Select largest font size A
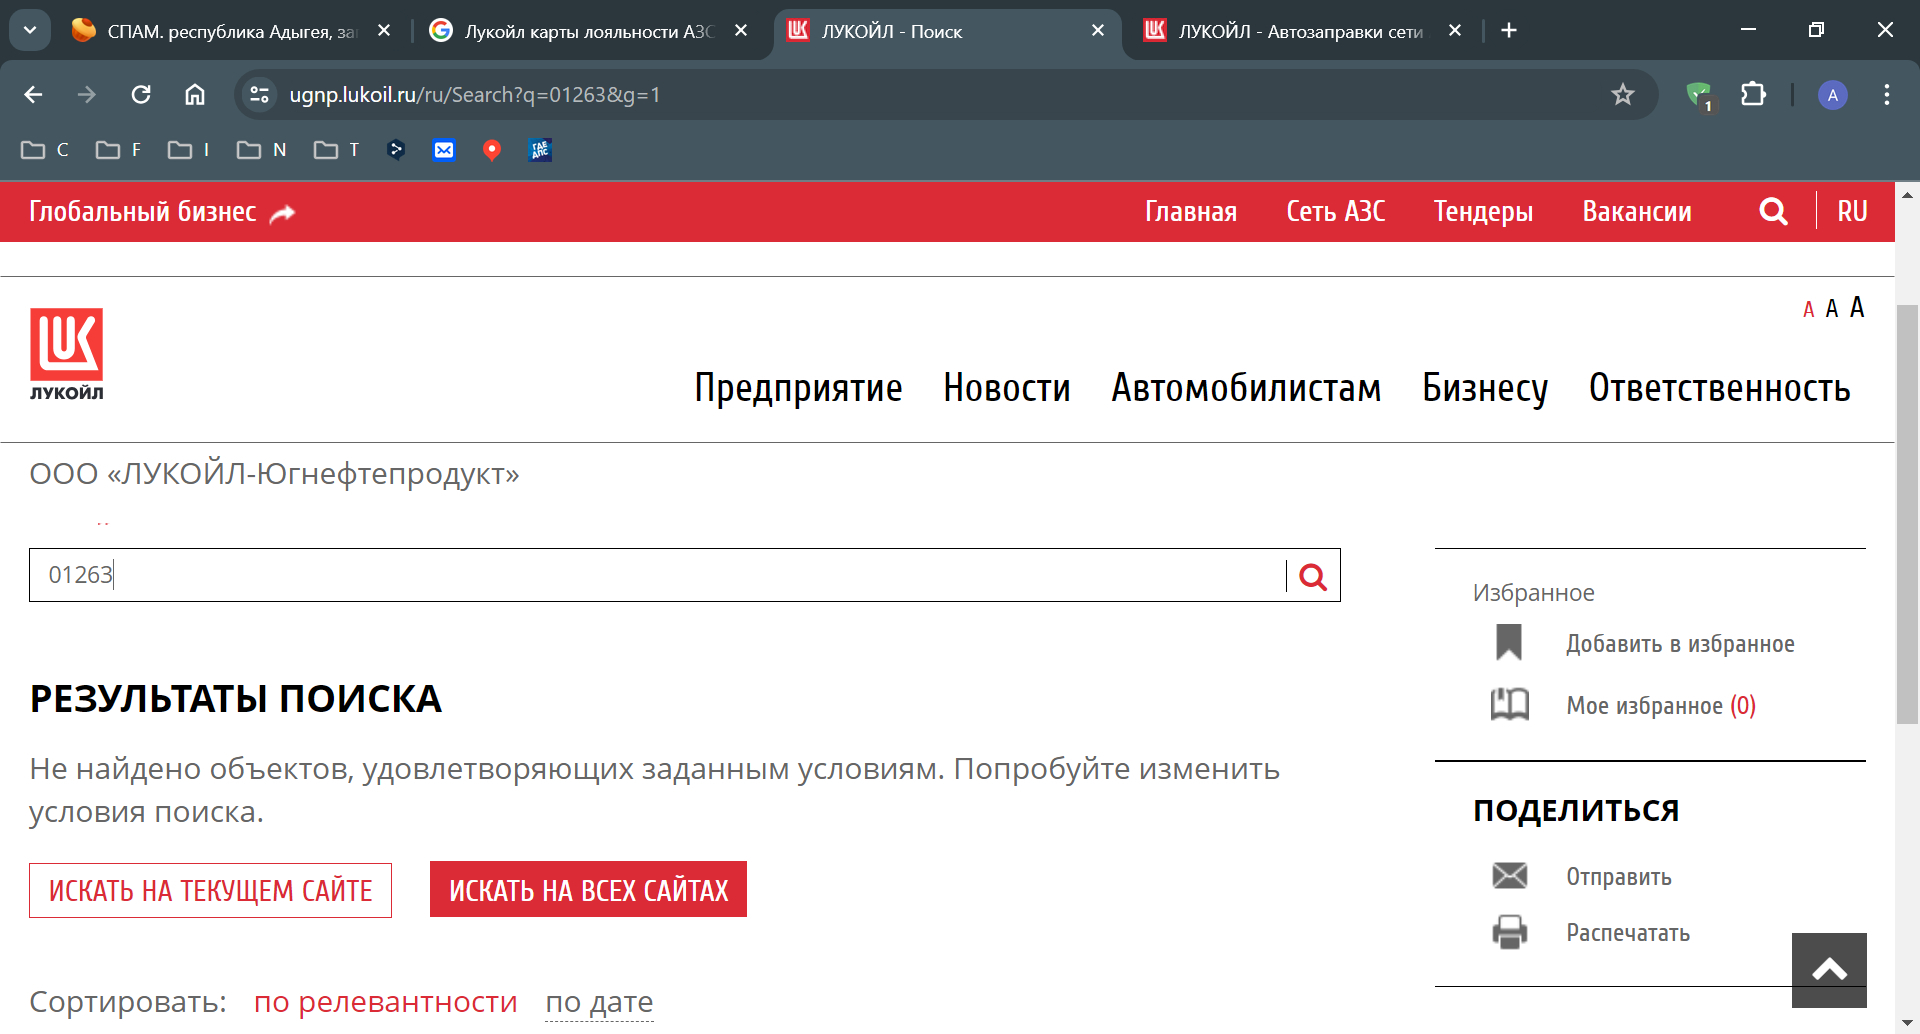This screenshot has width=1920, height=1034. (x=1857, y=307)
